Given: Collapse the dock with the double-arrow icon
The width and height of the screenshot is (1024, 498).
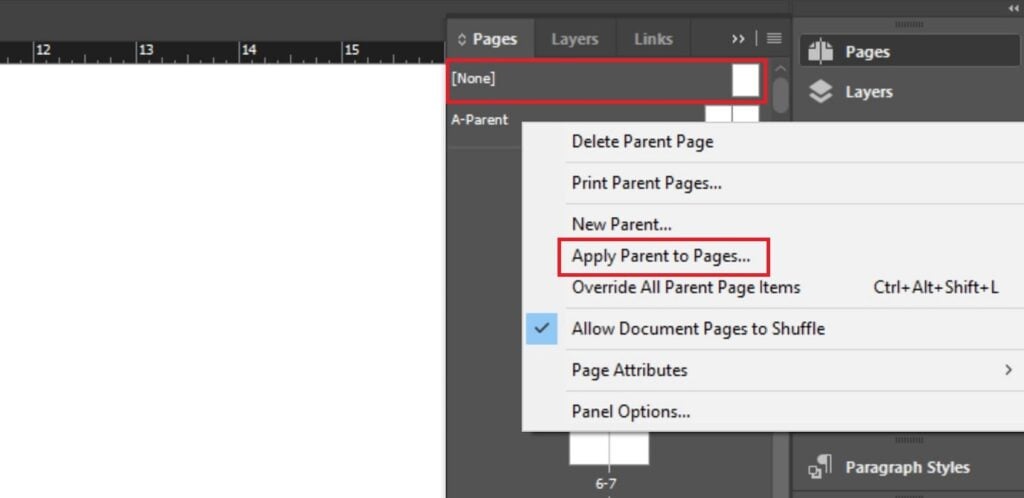Looking at the screenshot, I should pos(1013,7).
